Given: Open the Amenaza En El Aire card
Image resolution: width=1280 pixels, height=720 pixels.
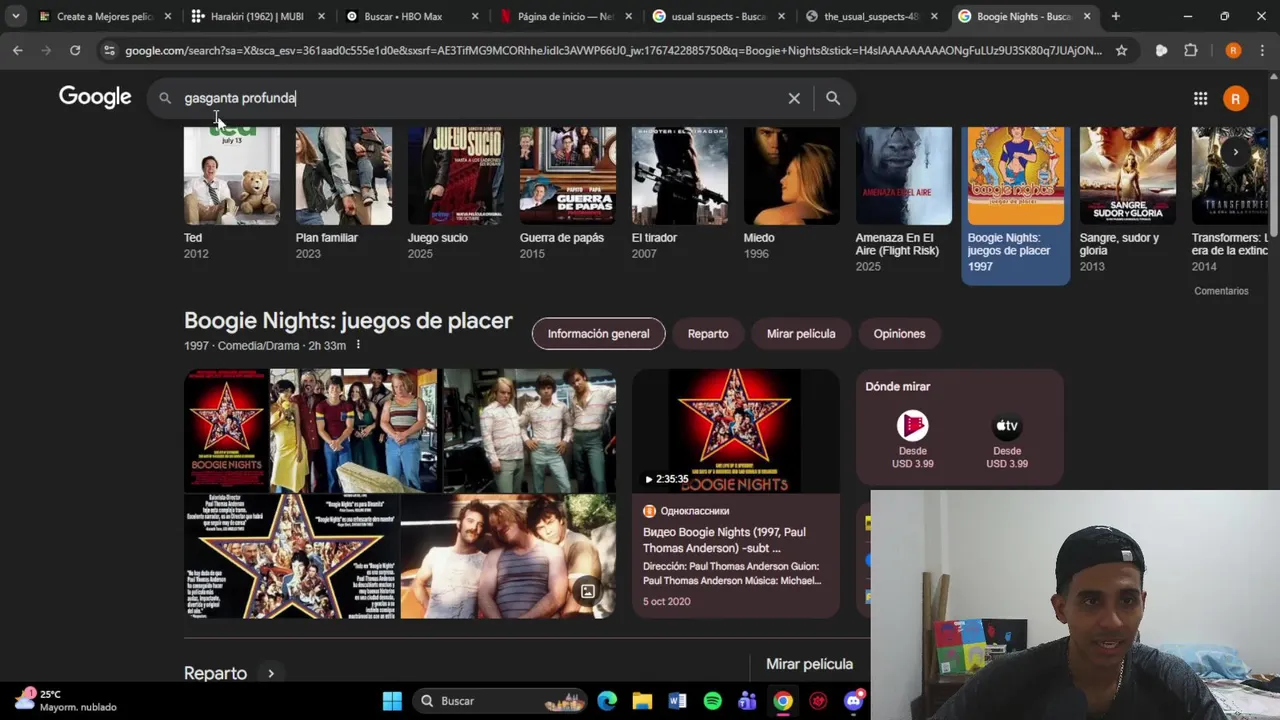Looking at the screenshot, I should (903, 200).
